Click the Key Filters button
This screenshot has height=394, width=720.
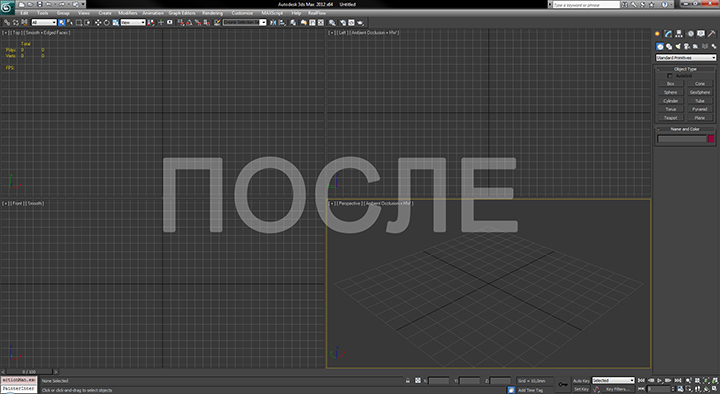(x=617, y=389)
